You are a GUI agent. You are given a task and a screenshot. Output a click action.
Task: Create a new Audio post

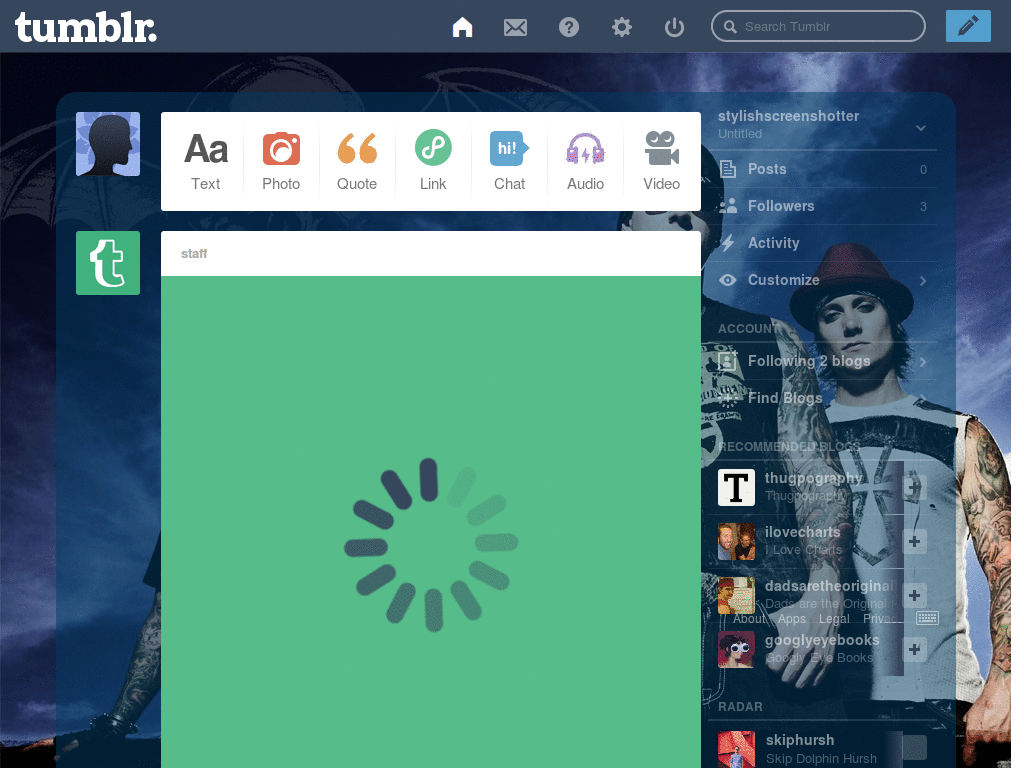tap(585, 161)
